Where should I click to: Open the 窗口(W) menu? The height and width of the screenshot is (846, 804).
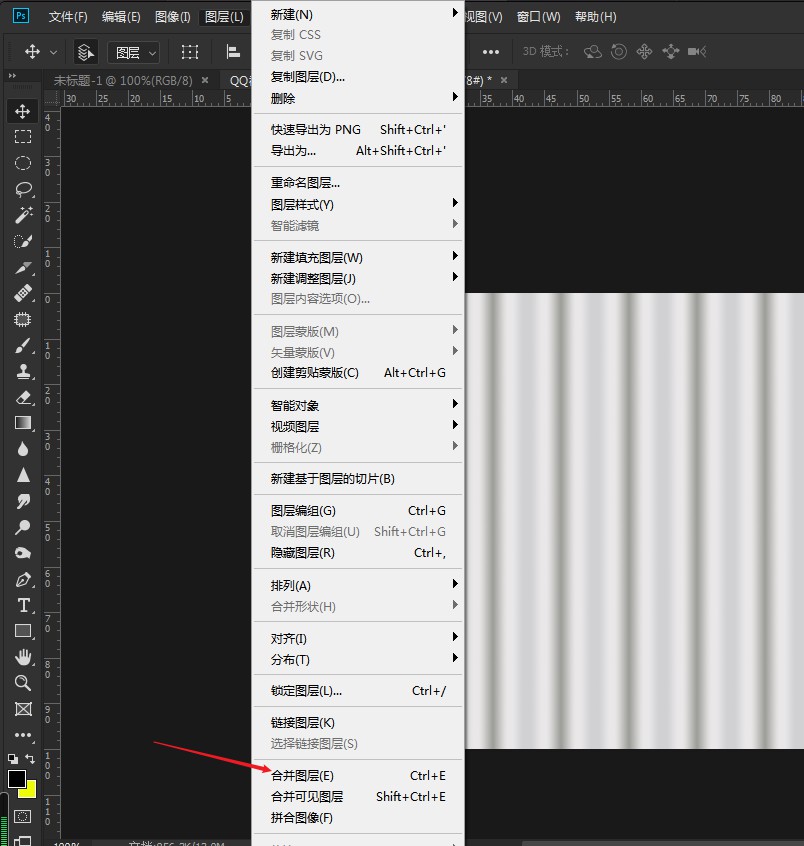539,17
